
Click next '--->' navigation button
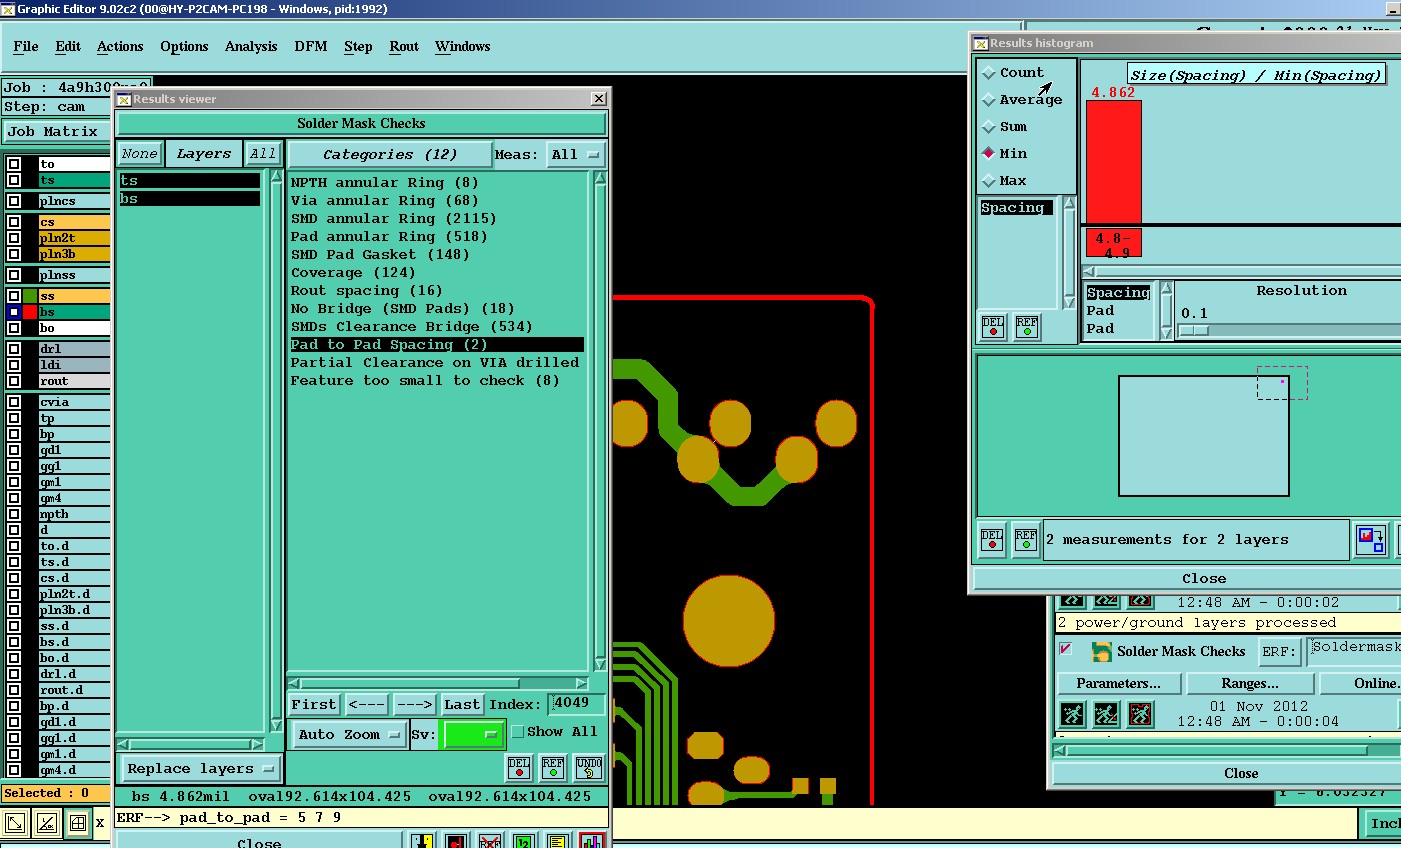pyautogui.click(x=414, y=705)
